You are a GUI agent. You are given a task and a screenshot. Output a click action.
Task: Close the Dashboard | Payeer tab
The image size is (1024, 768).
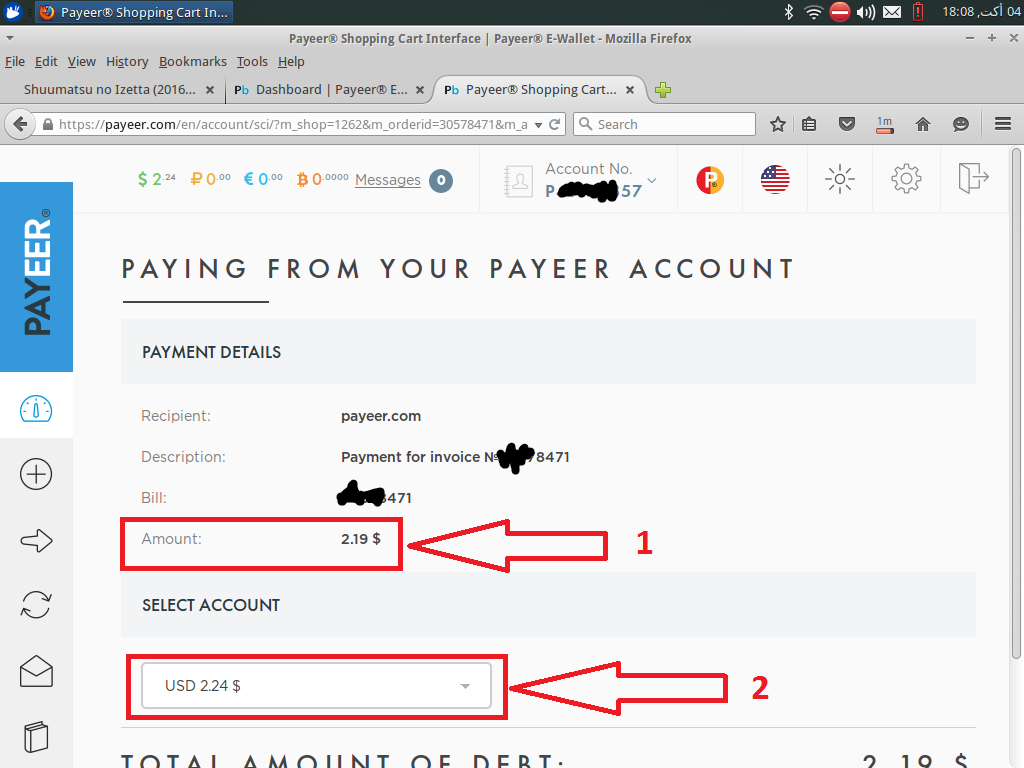point(420,90)
